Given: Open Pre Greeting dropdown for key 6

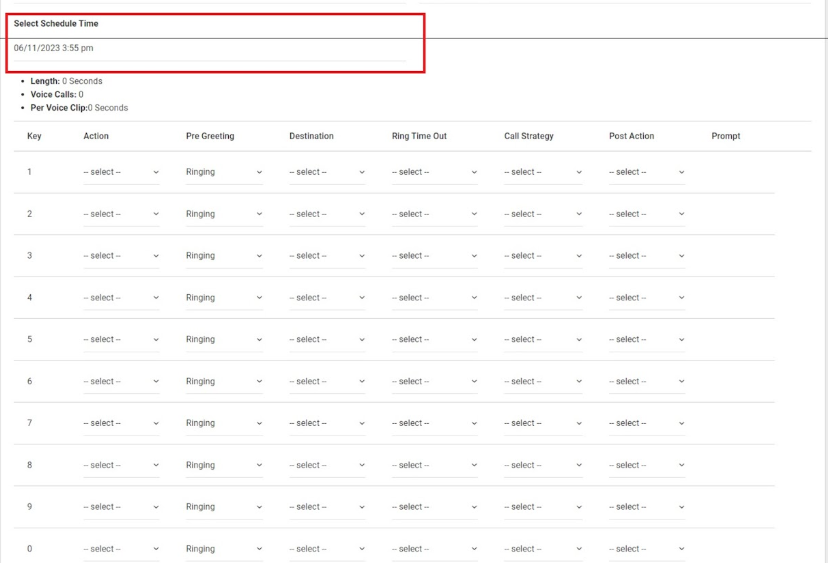Looking at the screenshot, I should [224, 381].
